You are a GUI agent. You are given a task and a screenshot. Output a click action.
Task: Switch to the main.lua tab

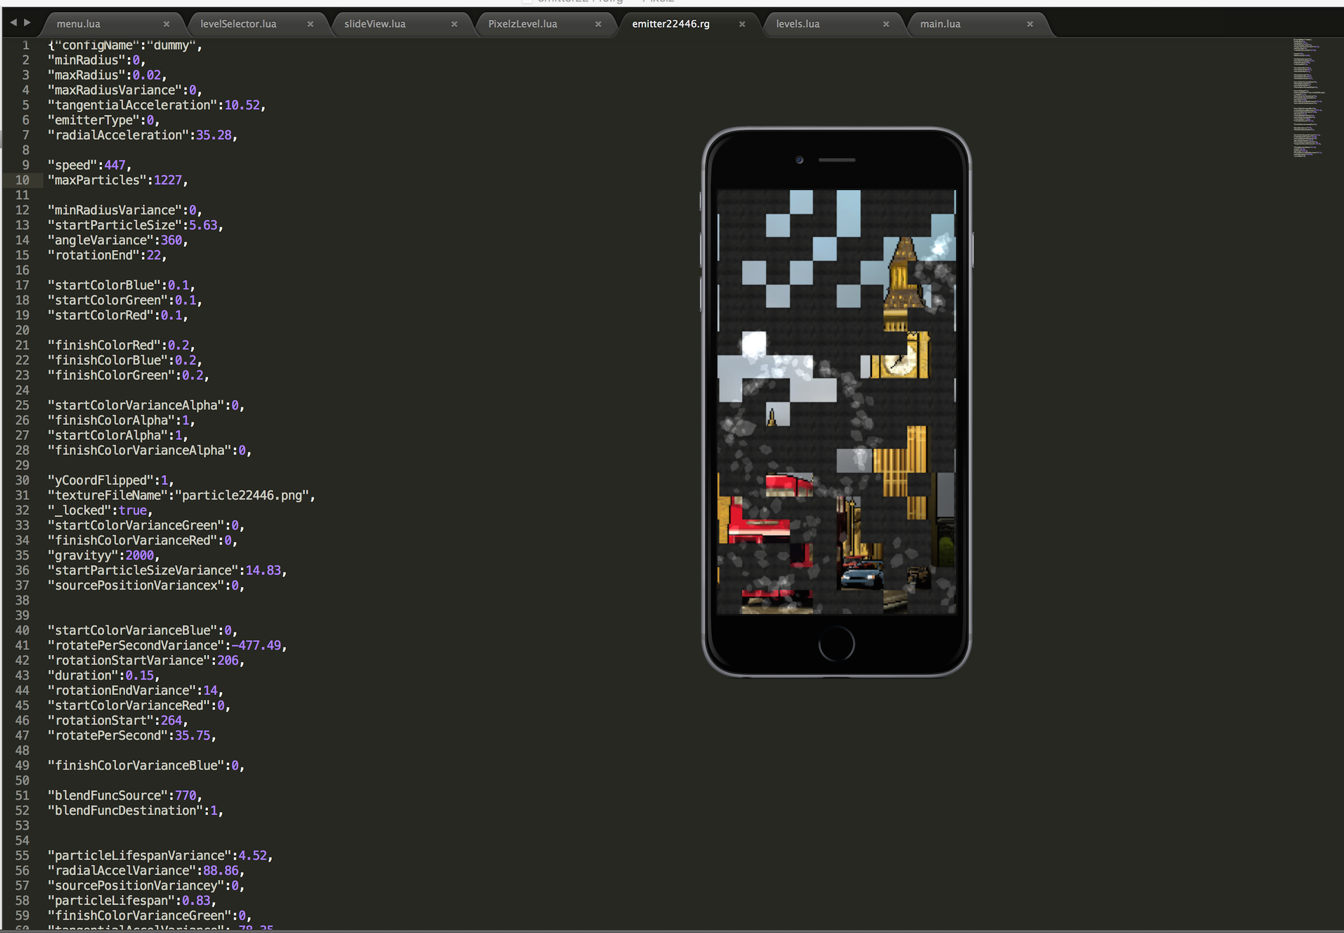click(x=940, y=24)
